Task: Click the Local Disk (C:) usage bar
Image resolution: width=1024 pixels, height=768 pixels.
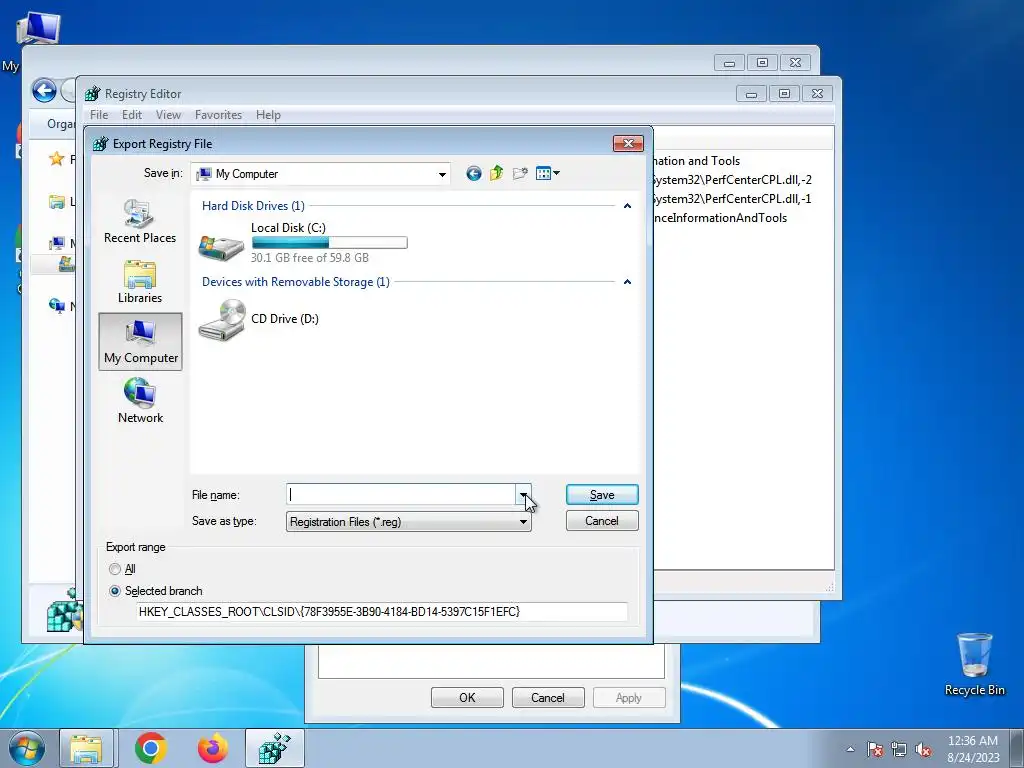Action: [330, 243]
